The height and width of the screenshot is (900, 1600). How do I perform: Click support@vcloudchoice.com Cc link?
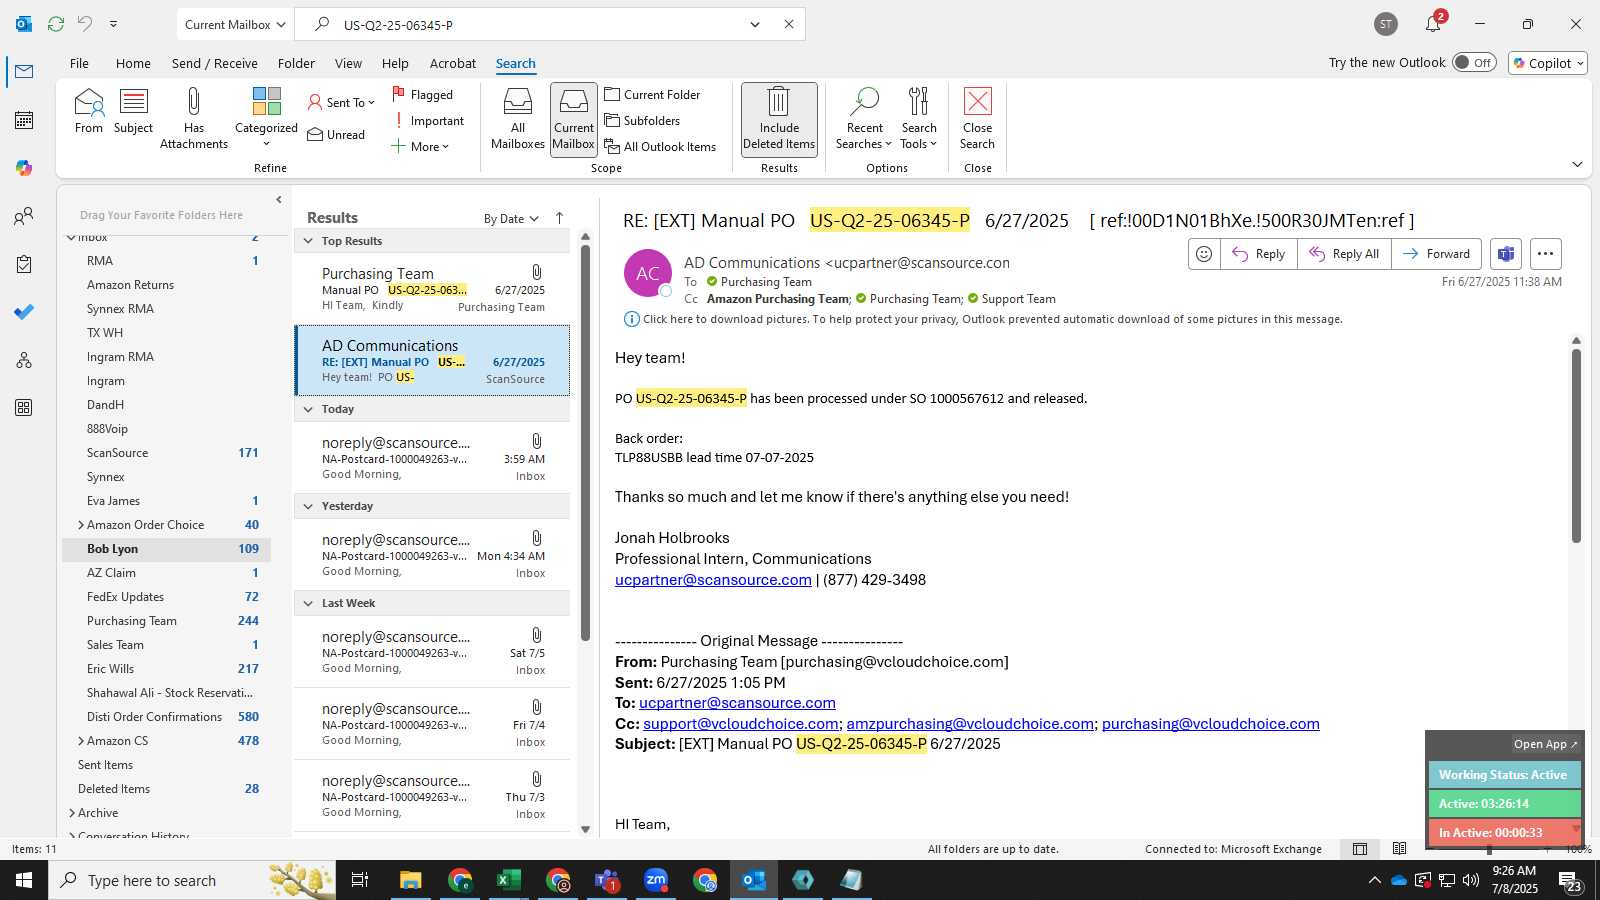coord(740,724)
